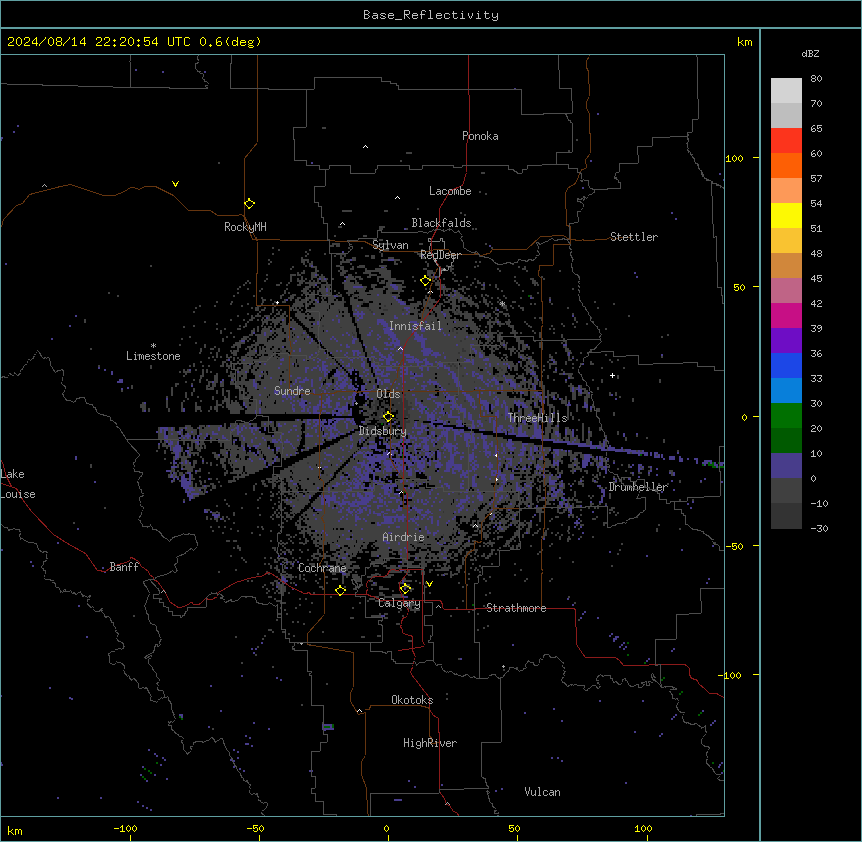The image size is (862, 842).
Task: Select the RedDeer label
Action: pyautogui.click(x=440, y=255)
